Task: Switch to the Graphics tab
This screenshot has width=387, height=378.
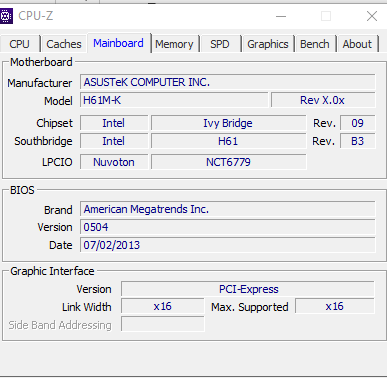Action: [x=268, y=44]
